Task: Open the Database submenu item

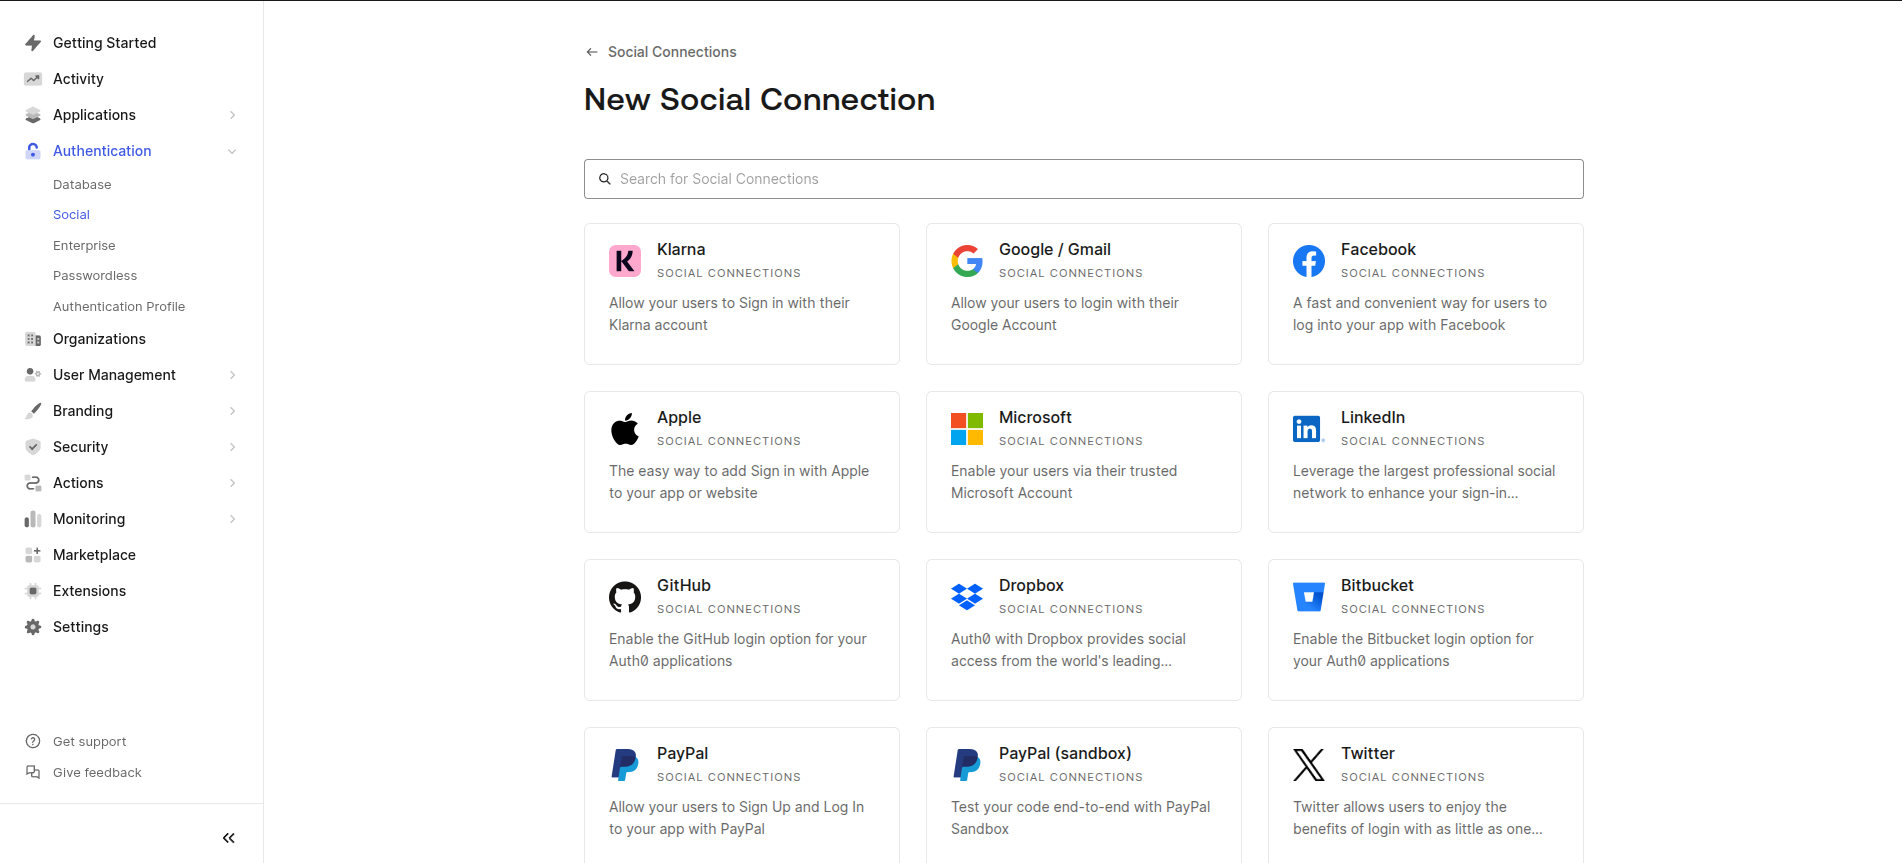Action: 82,185
